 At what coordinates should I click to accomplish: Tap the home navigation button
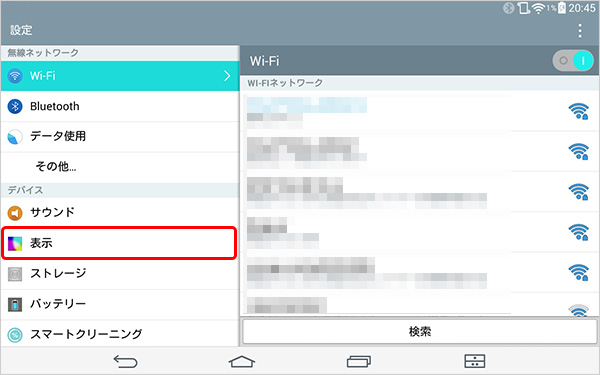pos(241,361)
